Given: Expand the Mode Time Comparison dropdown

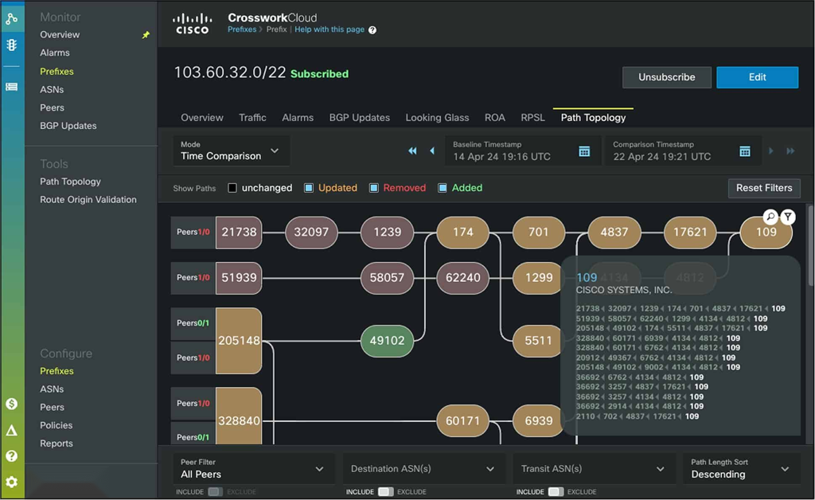Looking at the screenshot, I should pyautogui.click(x=231, y=151).
